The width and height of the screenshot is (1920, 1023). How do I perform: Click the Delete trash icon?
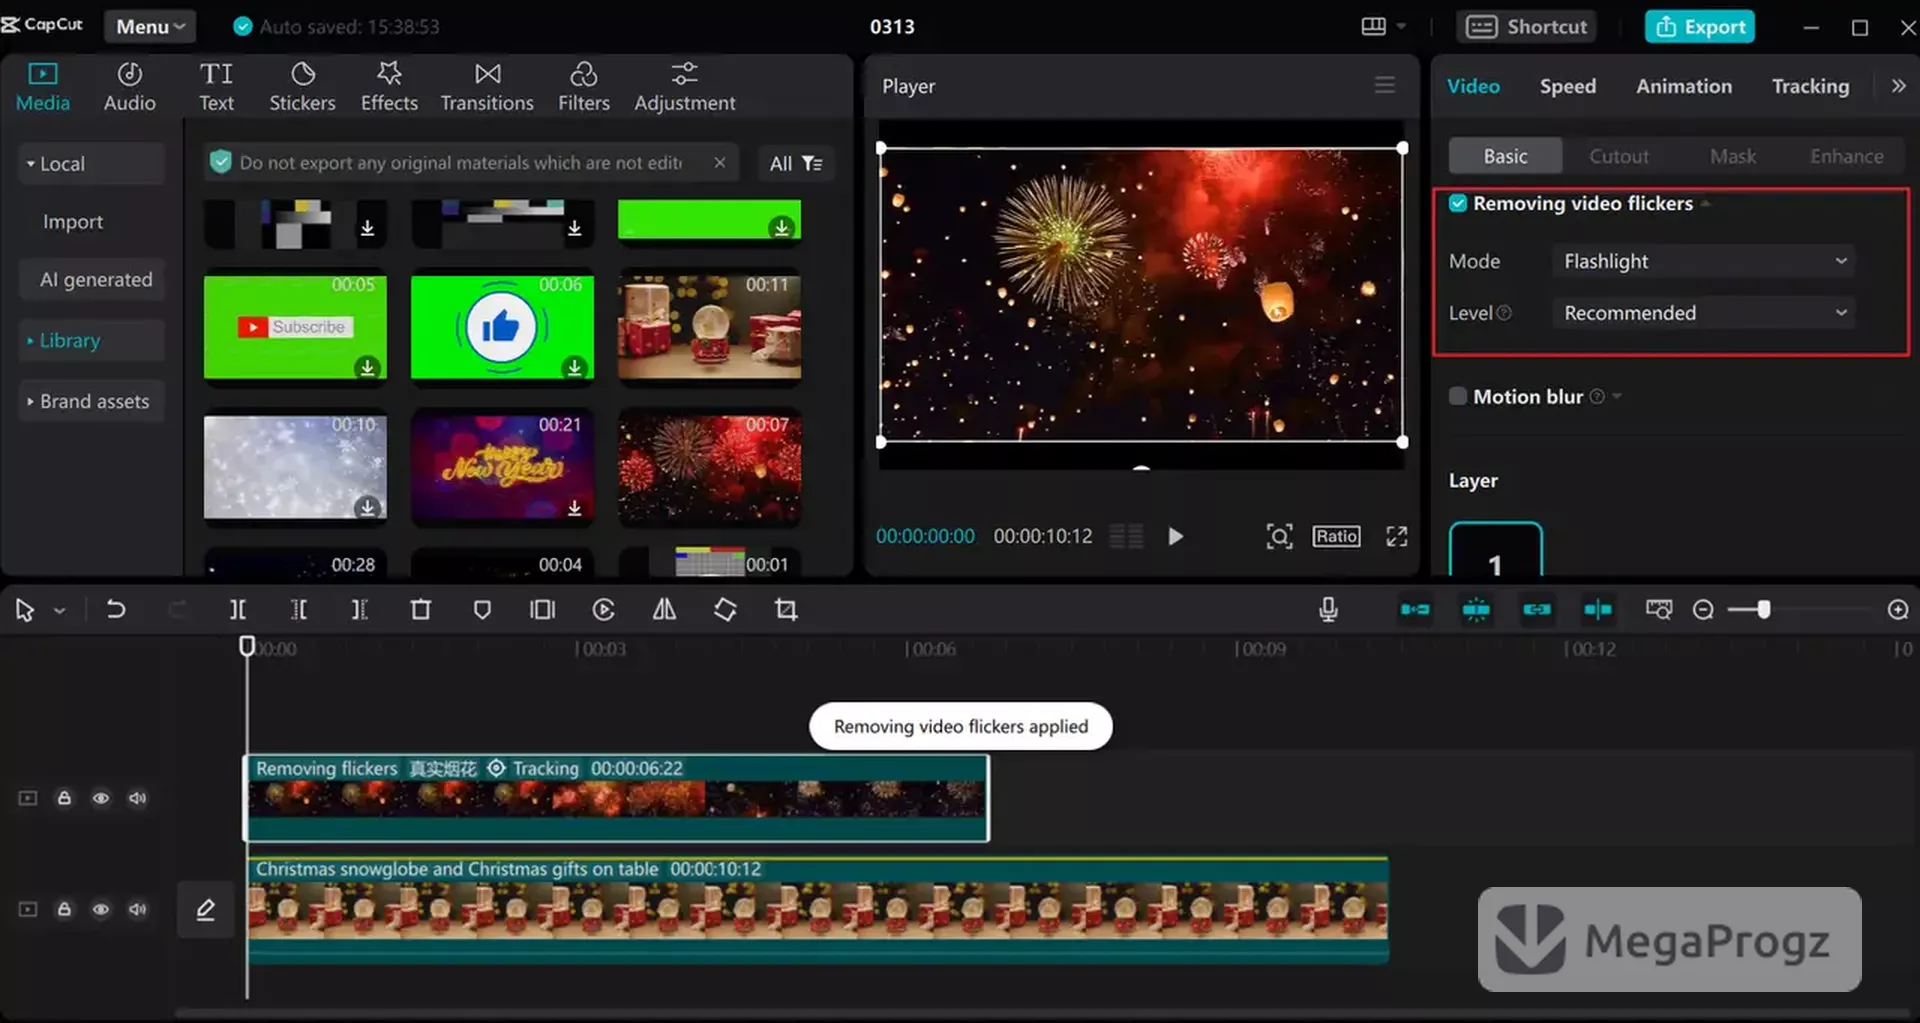[x=421, y=609]
